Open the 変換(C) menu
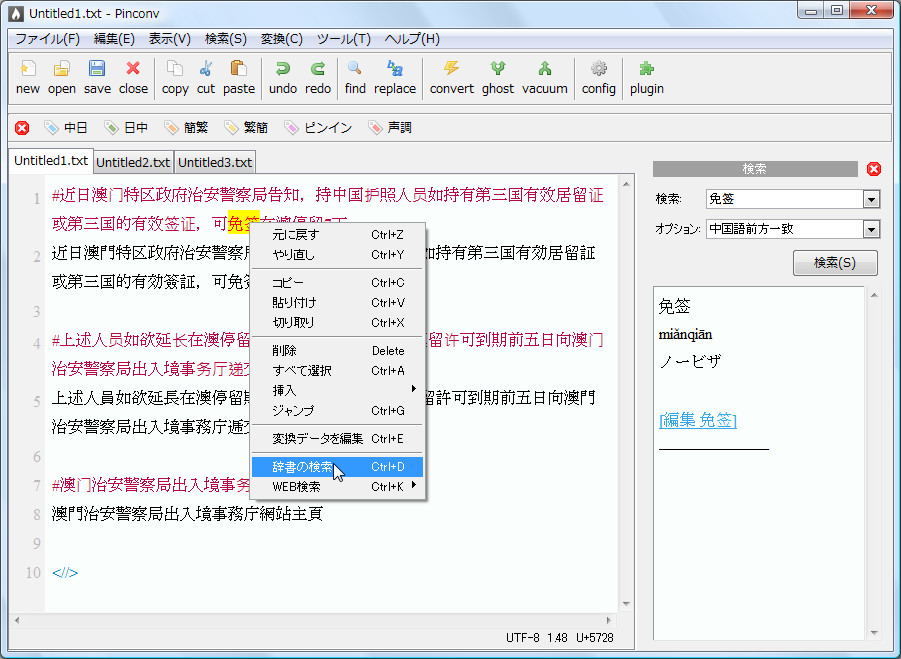Viewport: 901px width, 659px height. pyautogui.click(x=282, y=39)
